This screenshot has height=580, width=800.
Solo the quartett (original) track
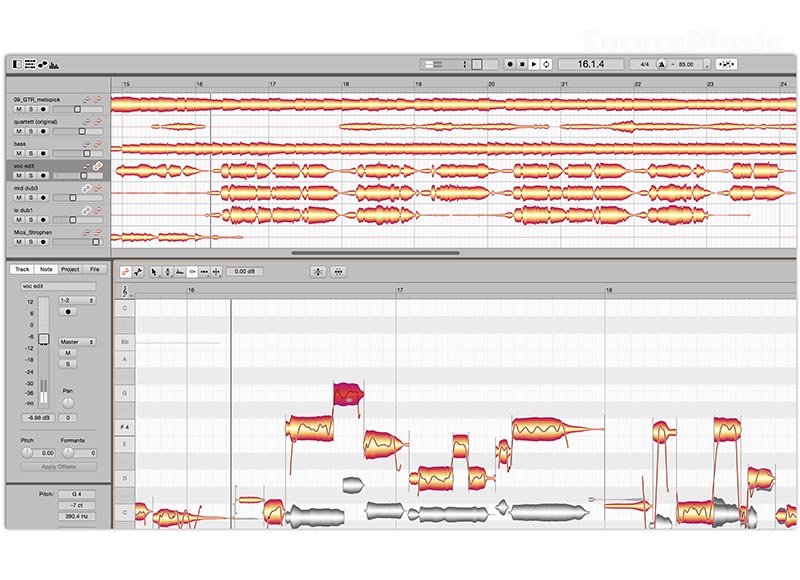pyautogui.click(x=31, y=132)
